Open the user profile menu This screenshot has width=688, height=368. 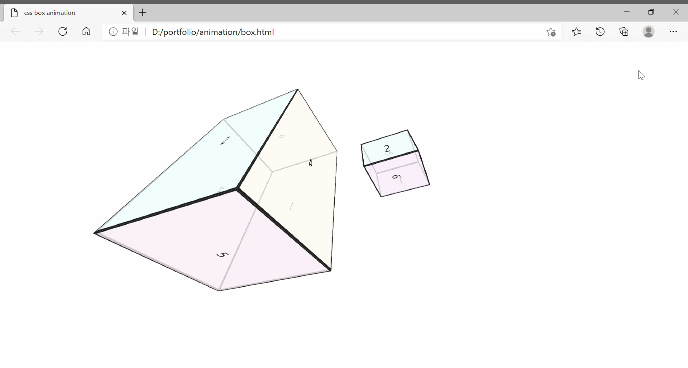pyautogui.click(x=649, y=32)
